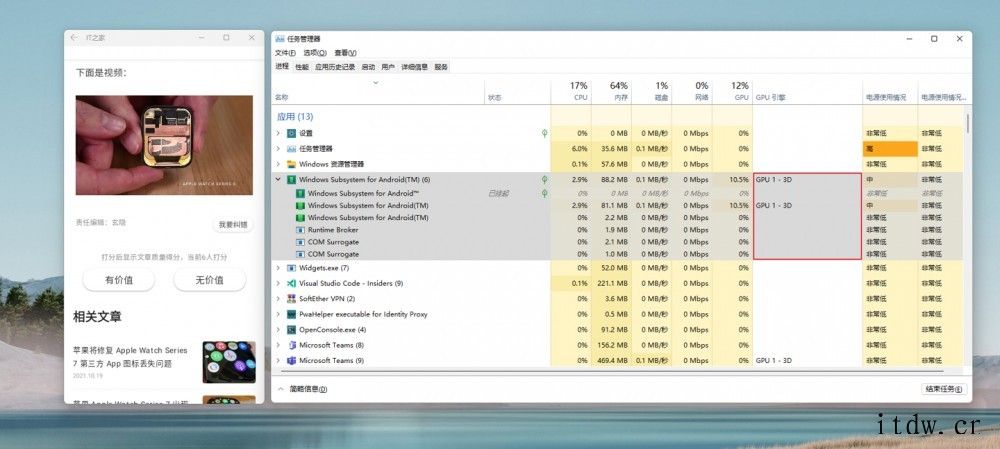The image size is (1000, 449).
Task: Switch to the 性能 tab
Action: point(302,66)
